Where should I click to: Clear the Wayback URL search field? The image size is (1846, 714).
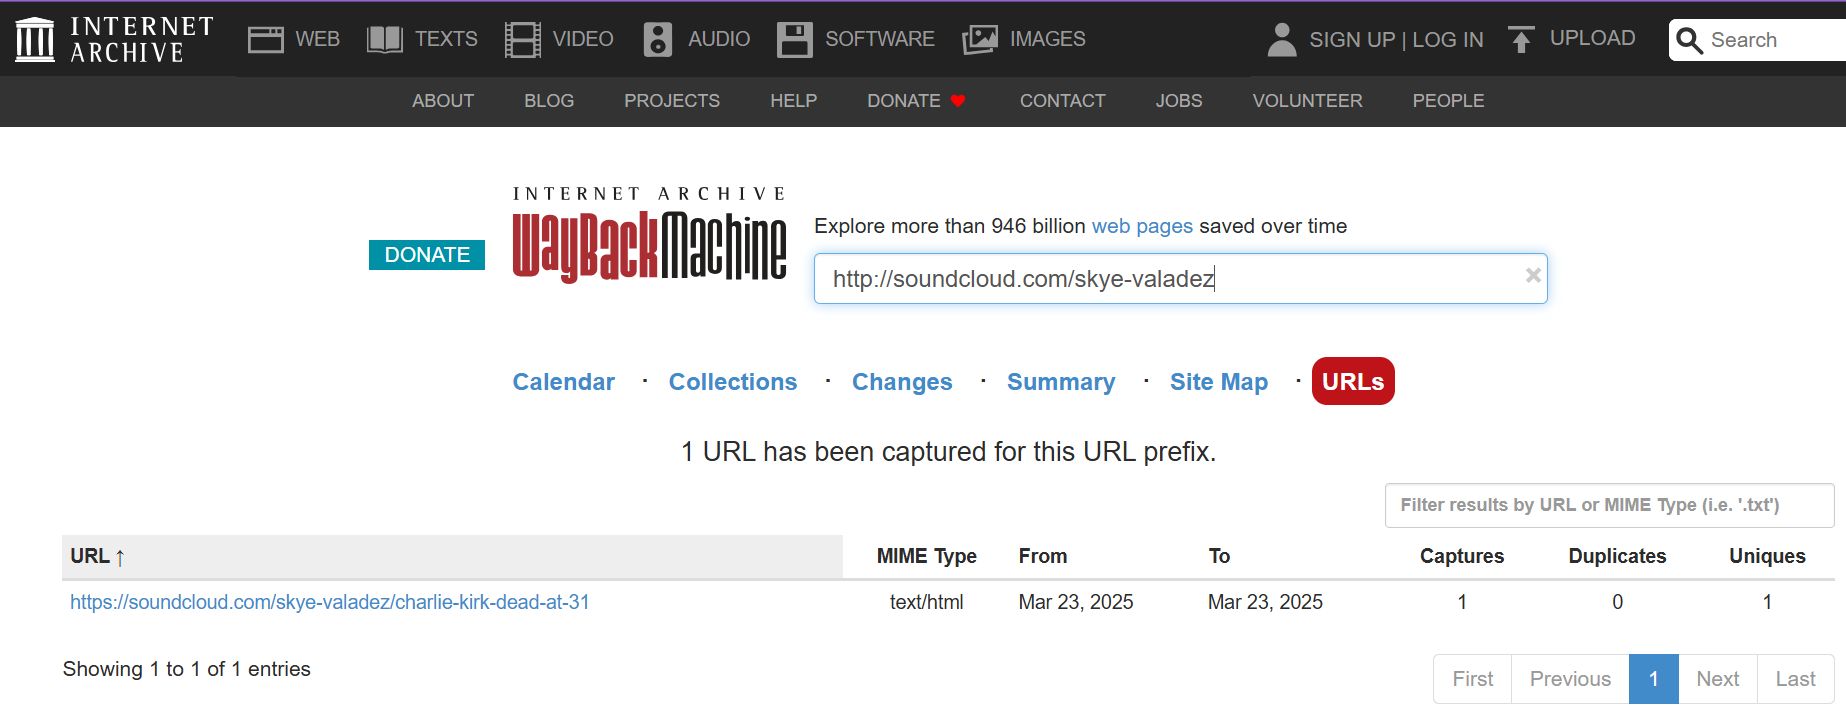click(1532, 276)
